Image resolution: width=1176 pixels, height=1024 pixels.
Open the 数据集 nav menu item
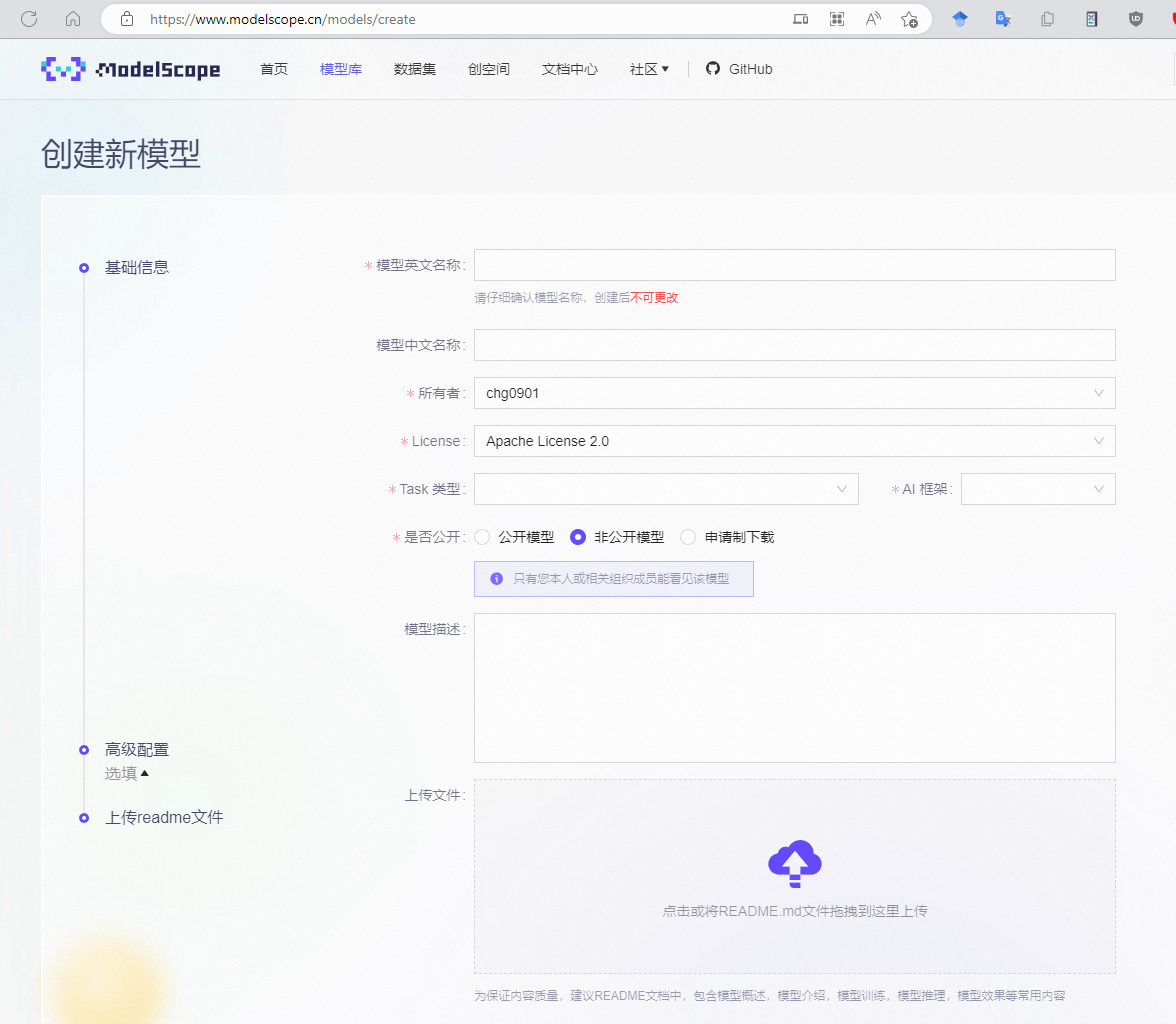(x=415, y=69)
